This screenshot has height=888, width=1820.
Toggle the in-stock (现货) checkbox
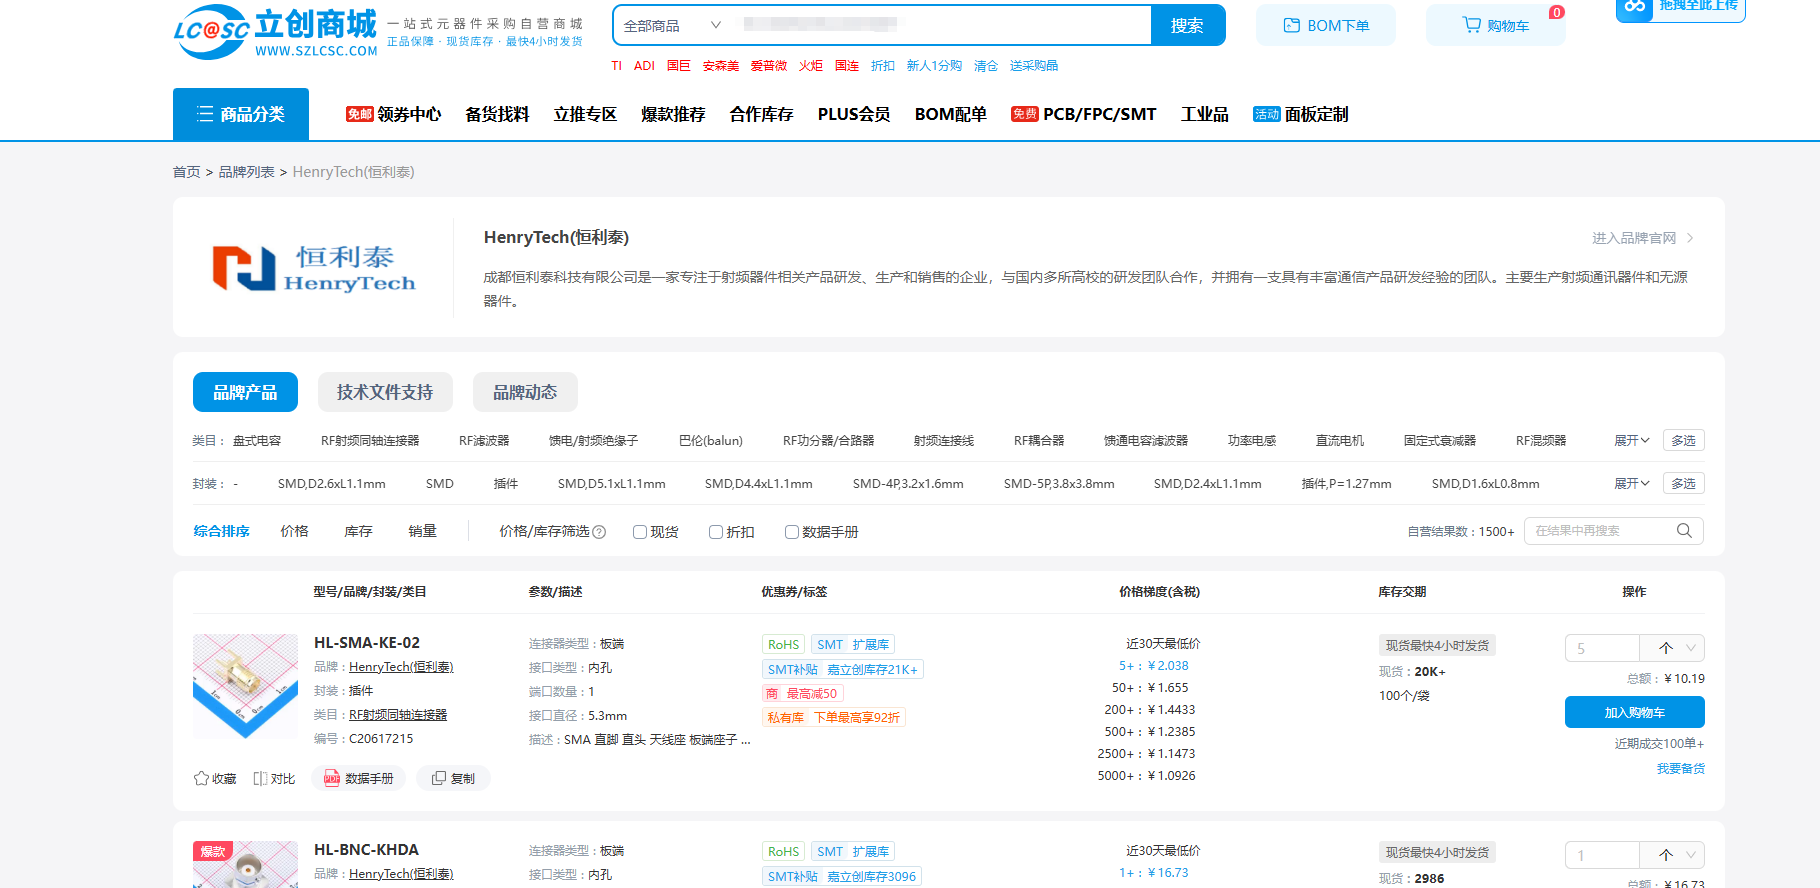tap(640, 532)
